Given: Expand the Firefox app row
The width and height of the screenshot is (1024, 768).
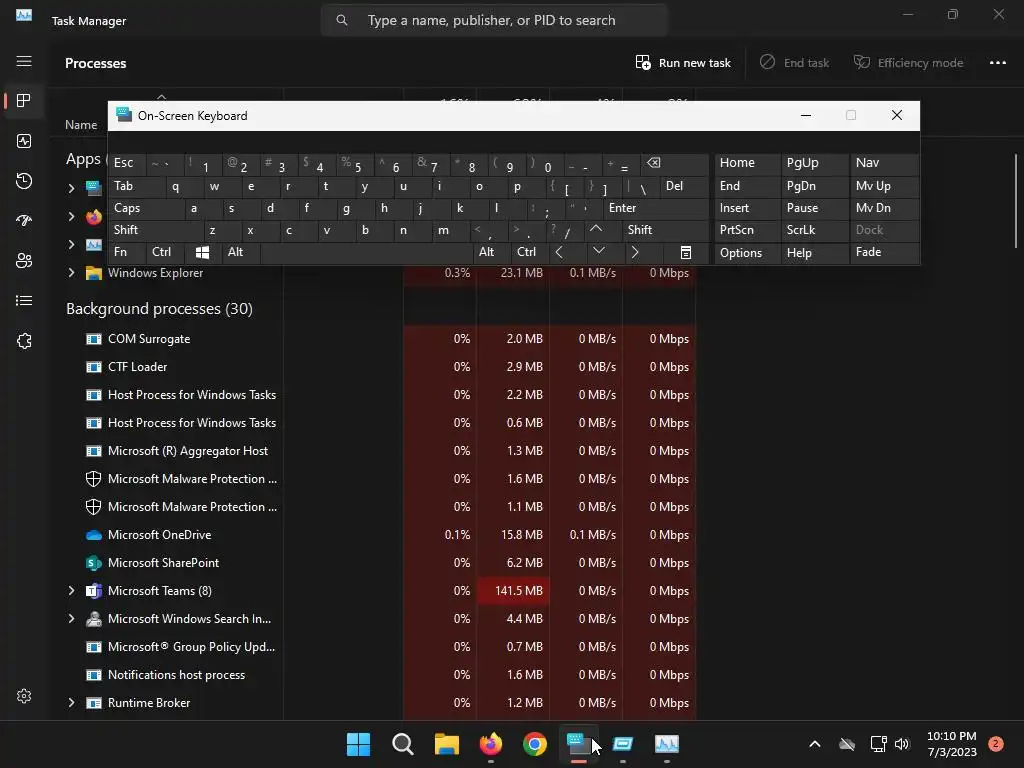Looking at the screenshot, I should [x=71, y=216].
